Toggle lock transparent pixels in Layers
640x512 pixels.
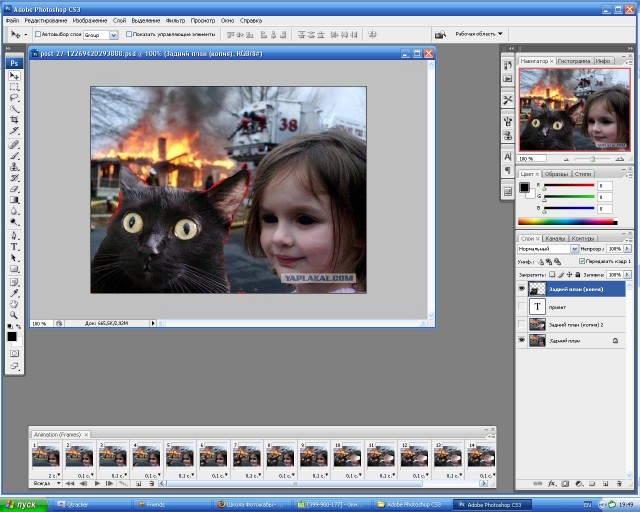click(552, 275)
